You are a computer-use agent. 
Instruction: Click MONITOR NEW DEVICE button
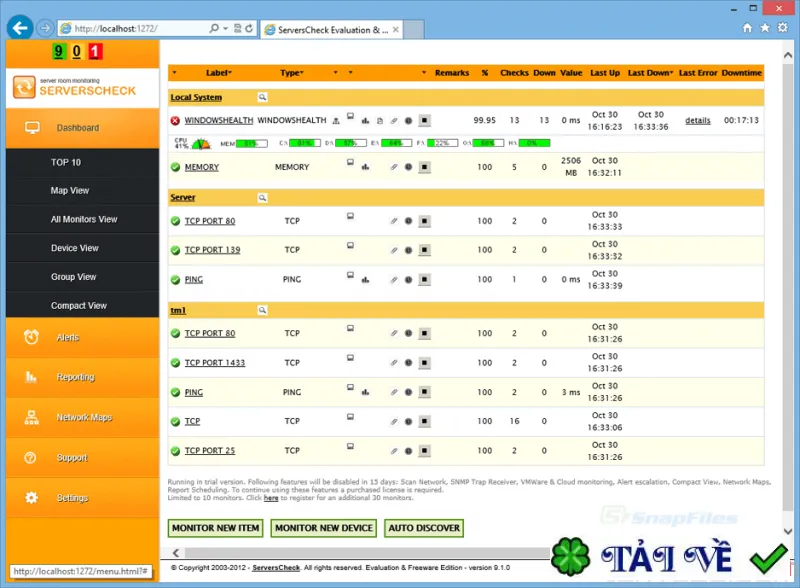point(324,528)
